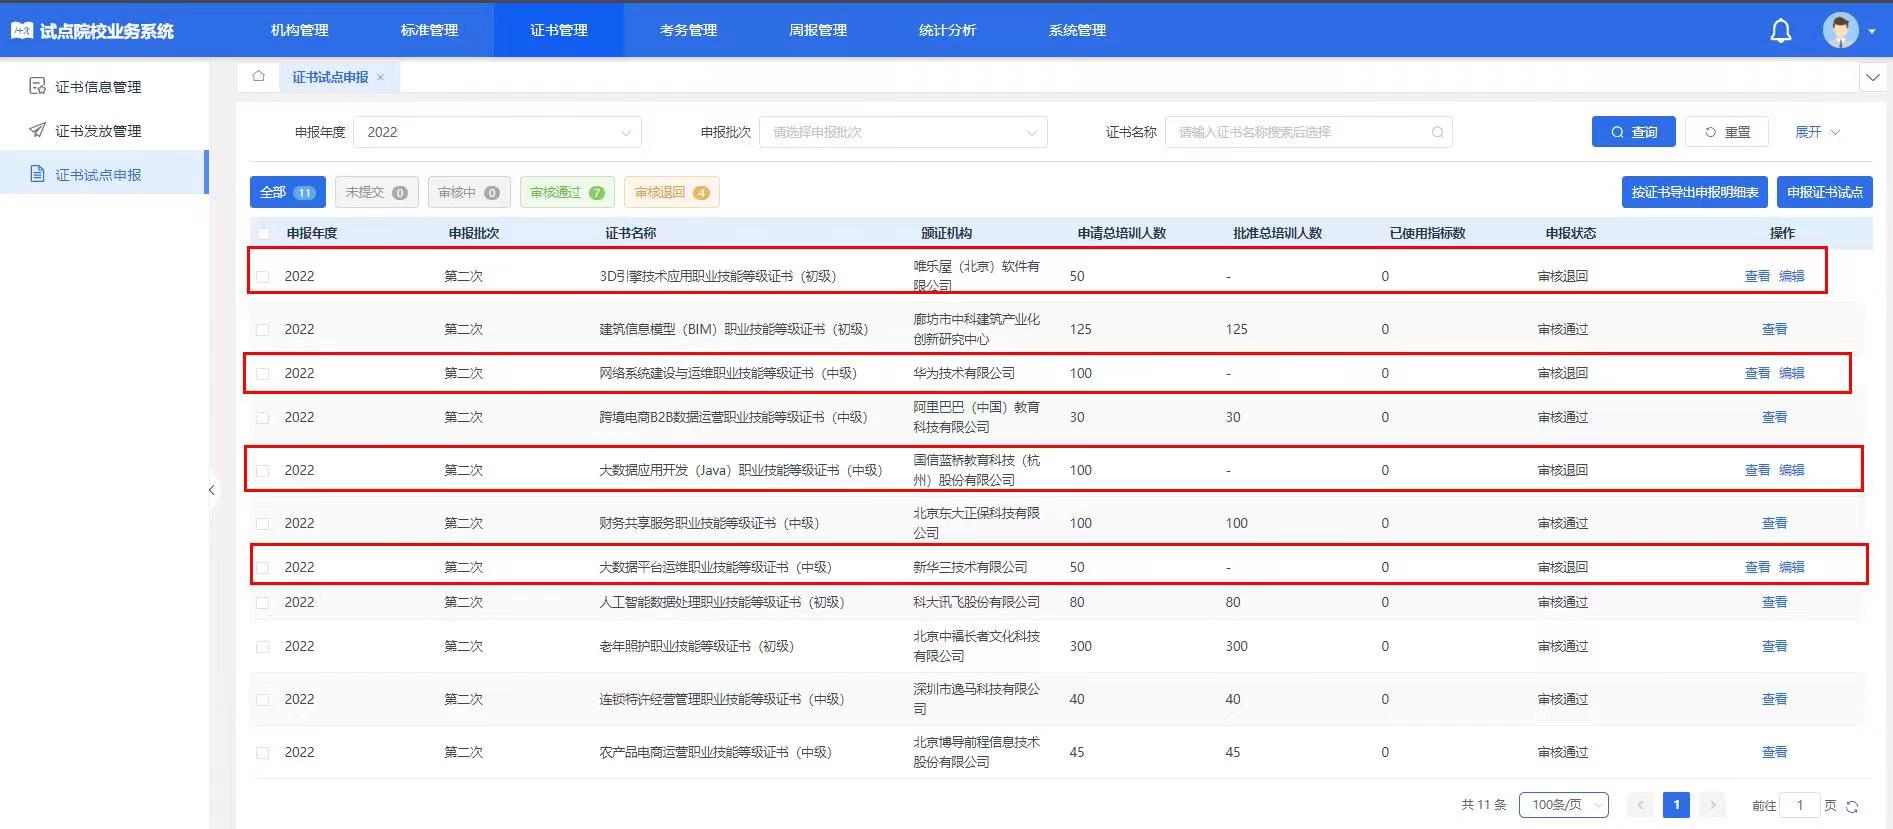Click 查看 for 3D引擎技术应用 row
1893x829 pixels.
point(1757,276)
